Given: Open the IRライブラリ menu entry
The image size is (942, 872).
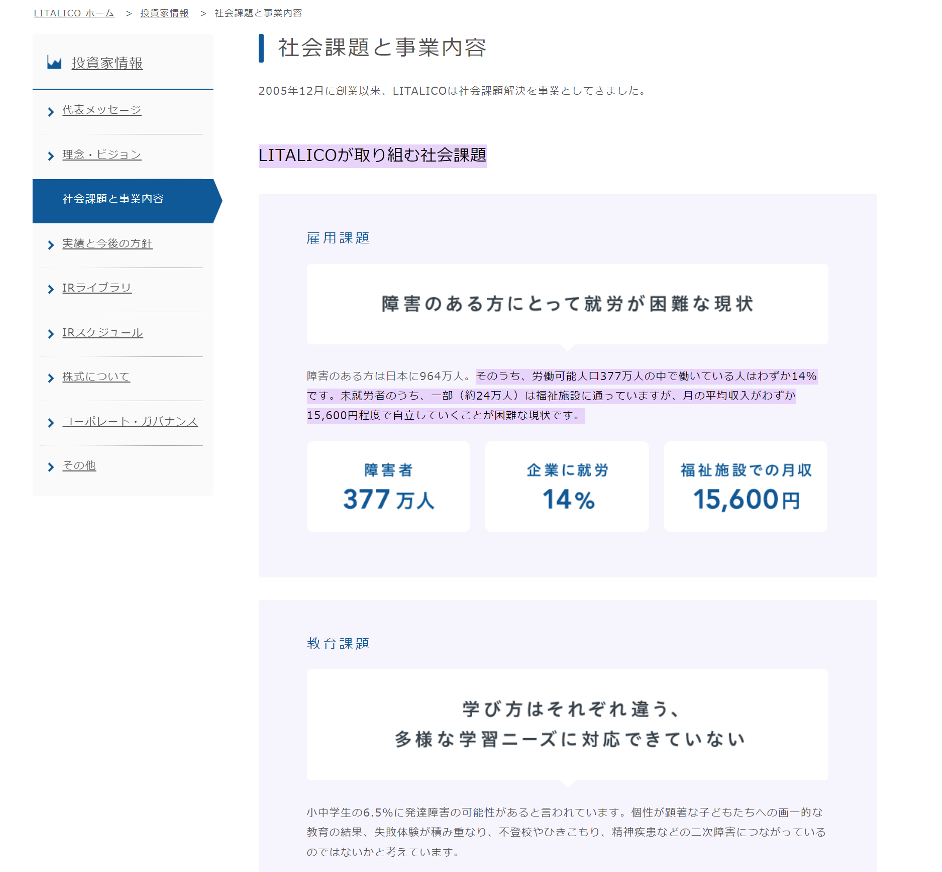Looking at the screenshot, I should pyautogui.click(x=96, y=288).
